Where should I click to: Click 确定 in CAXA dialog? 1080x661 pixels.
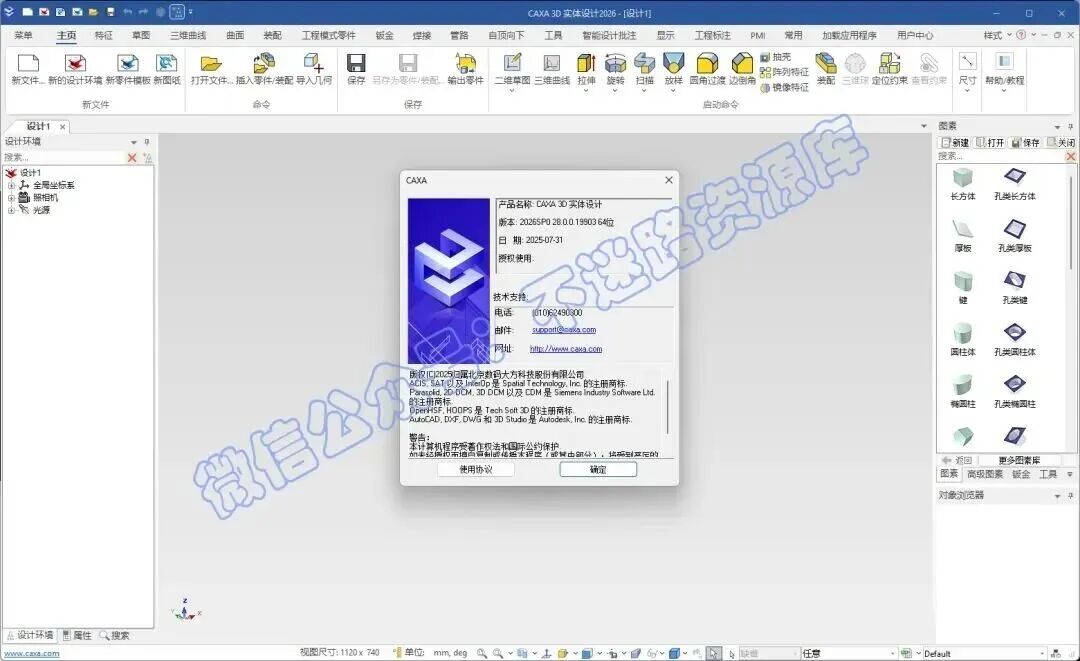pyautogui.click(x=598, y=470)
